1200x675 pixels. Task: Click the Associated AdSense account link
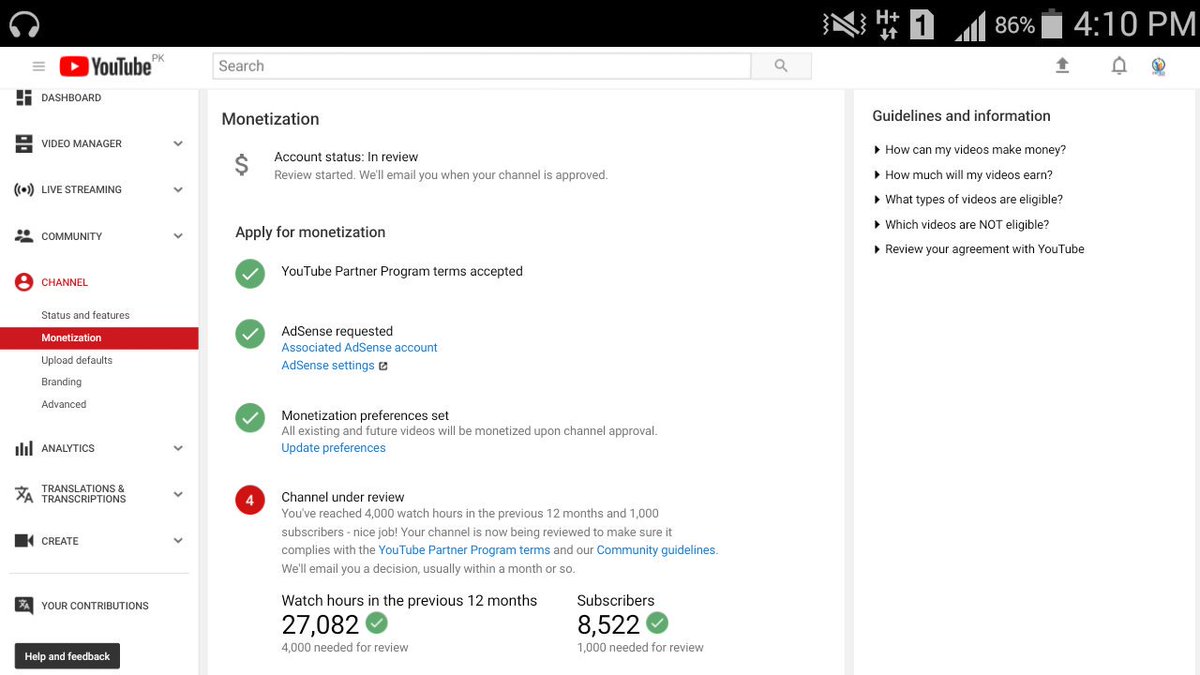click(359, 348)
